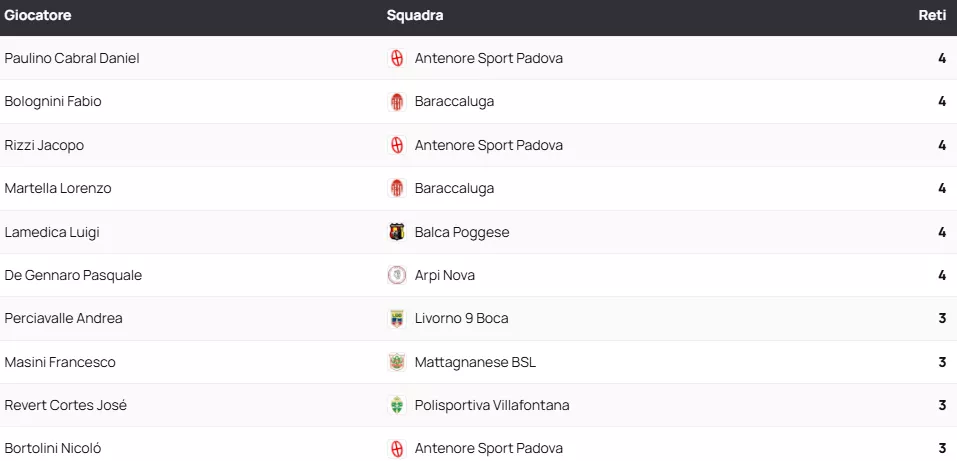
Task: Click the Antenore crest in Bortolini Nicoló's row
Action: 397,449
